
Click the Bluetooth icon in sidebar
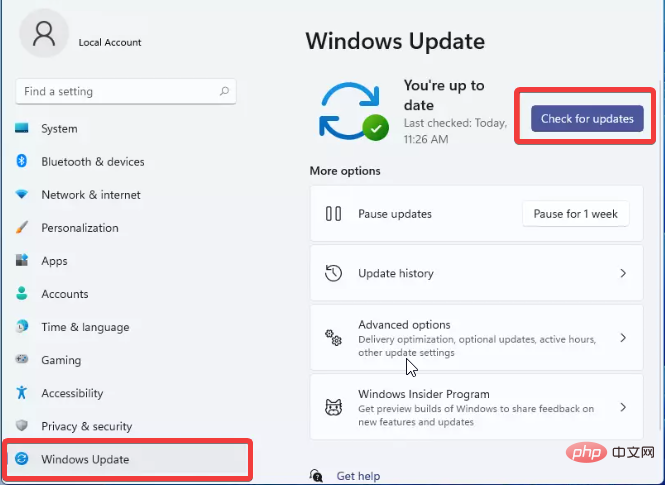(22, 161)
